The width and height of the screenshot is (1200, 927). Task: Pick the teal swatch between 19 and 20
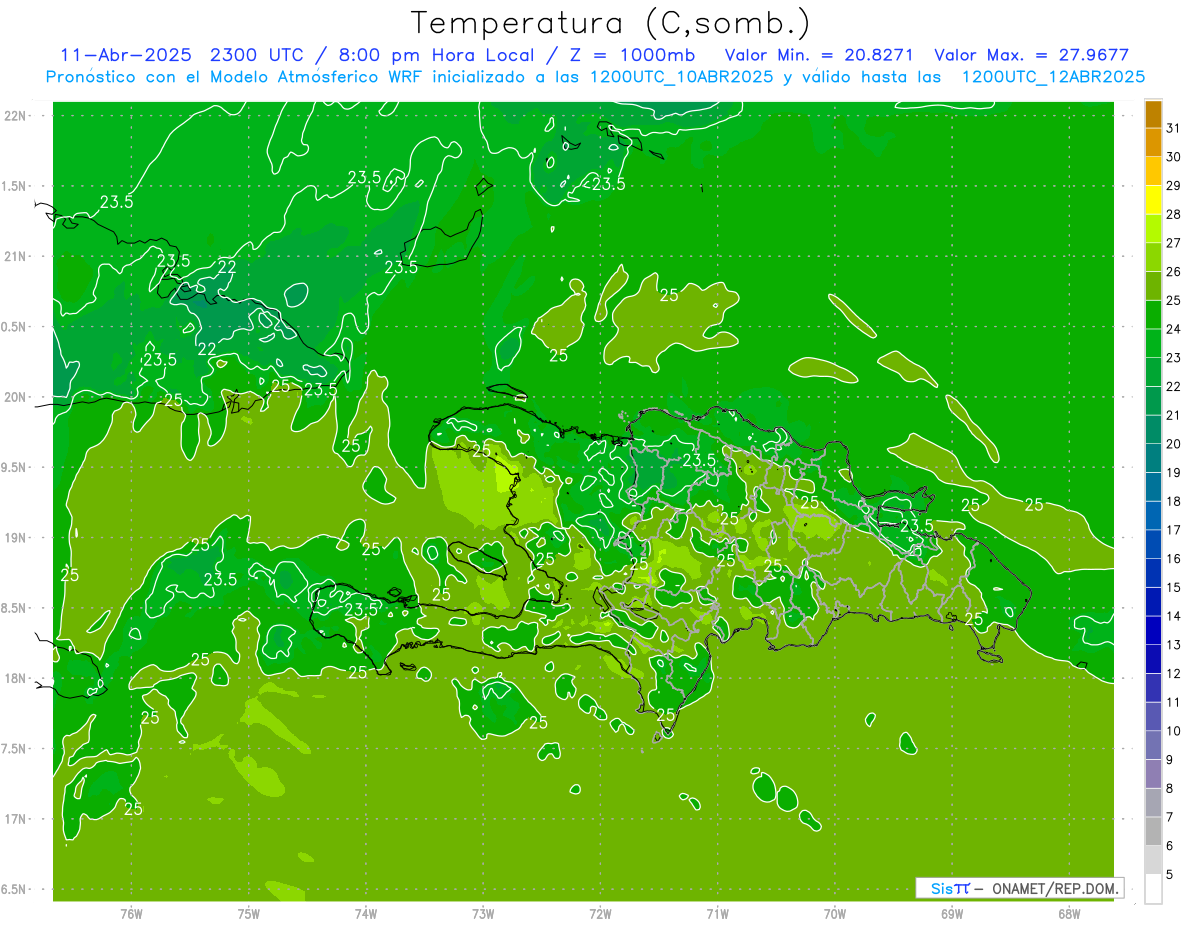click(x=1153, y=458)
